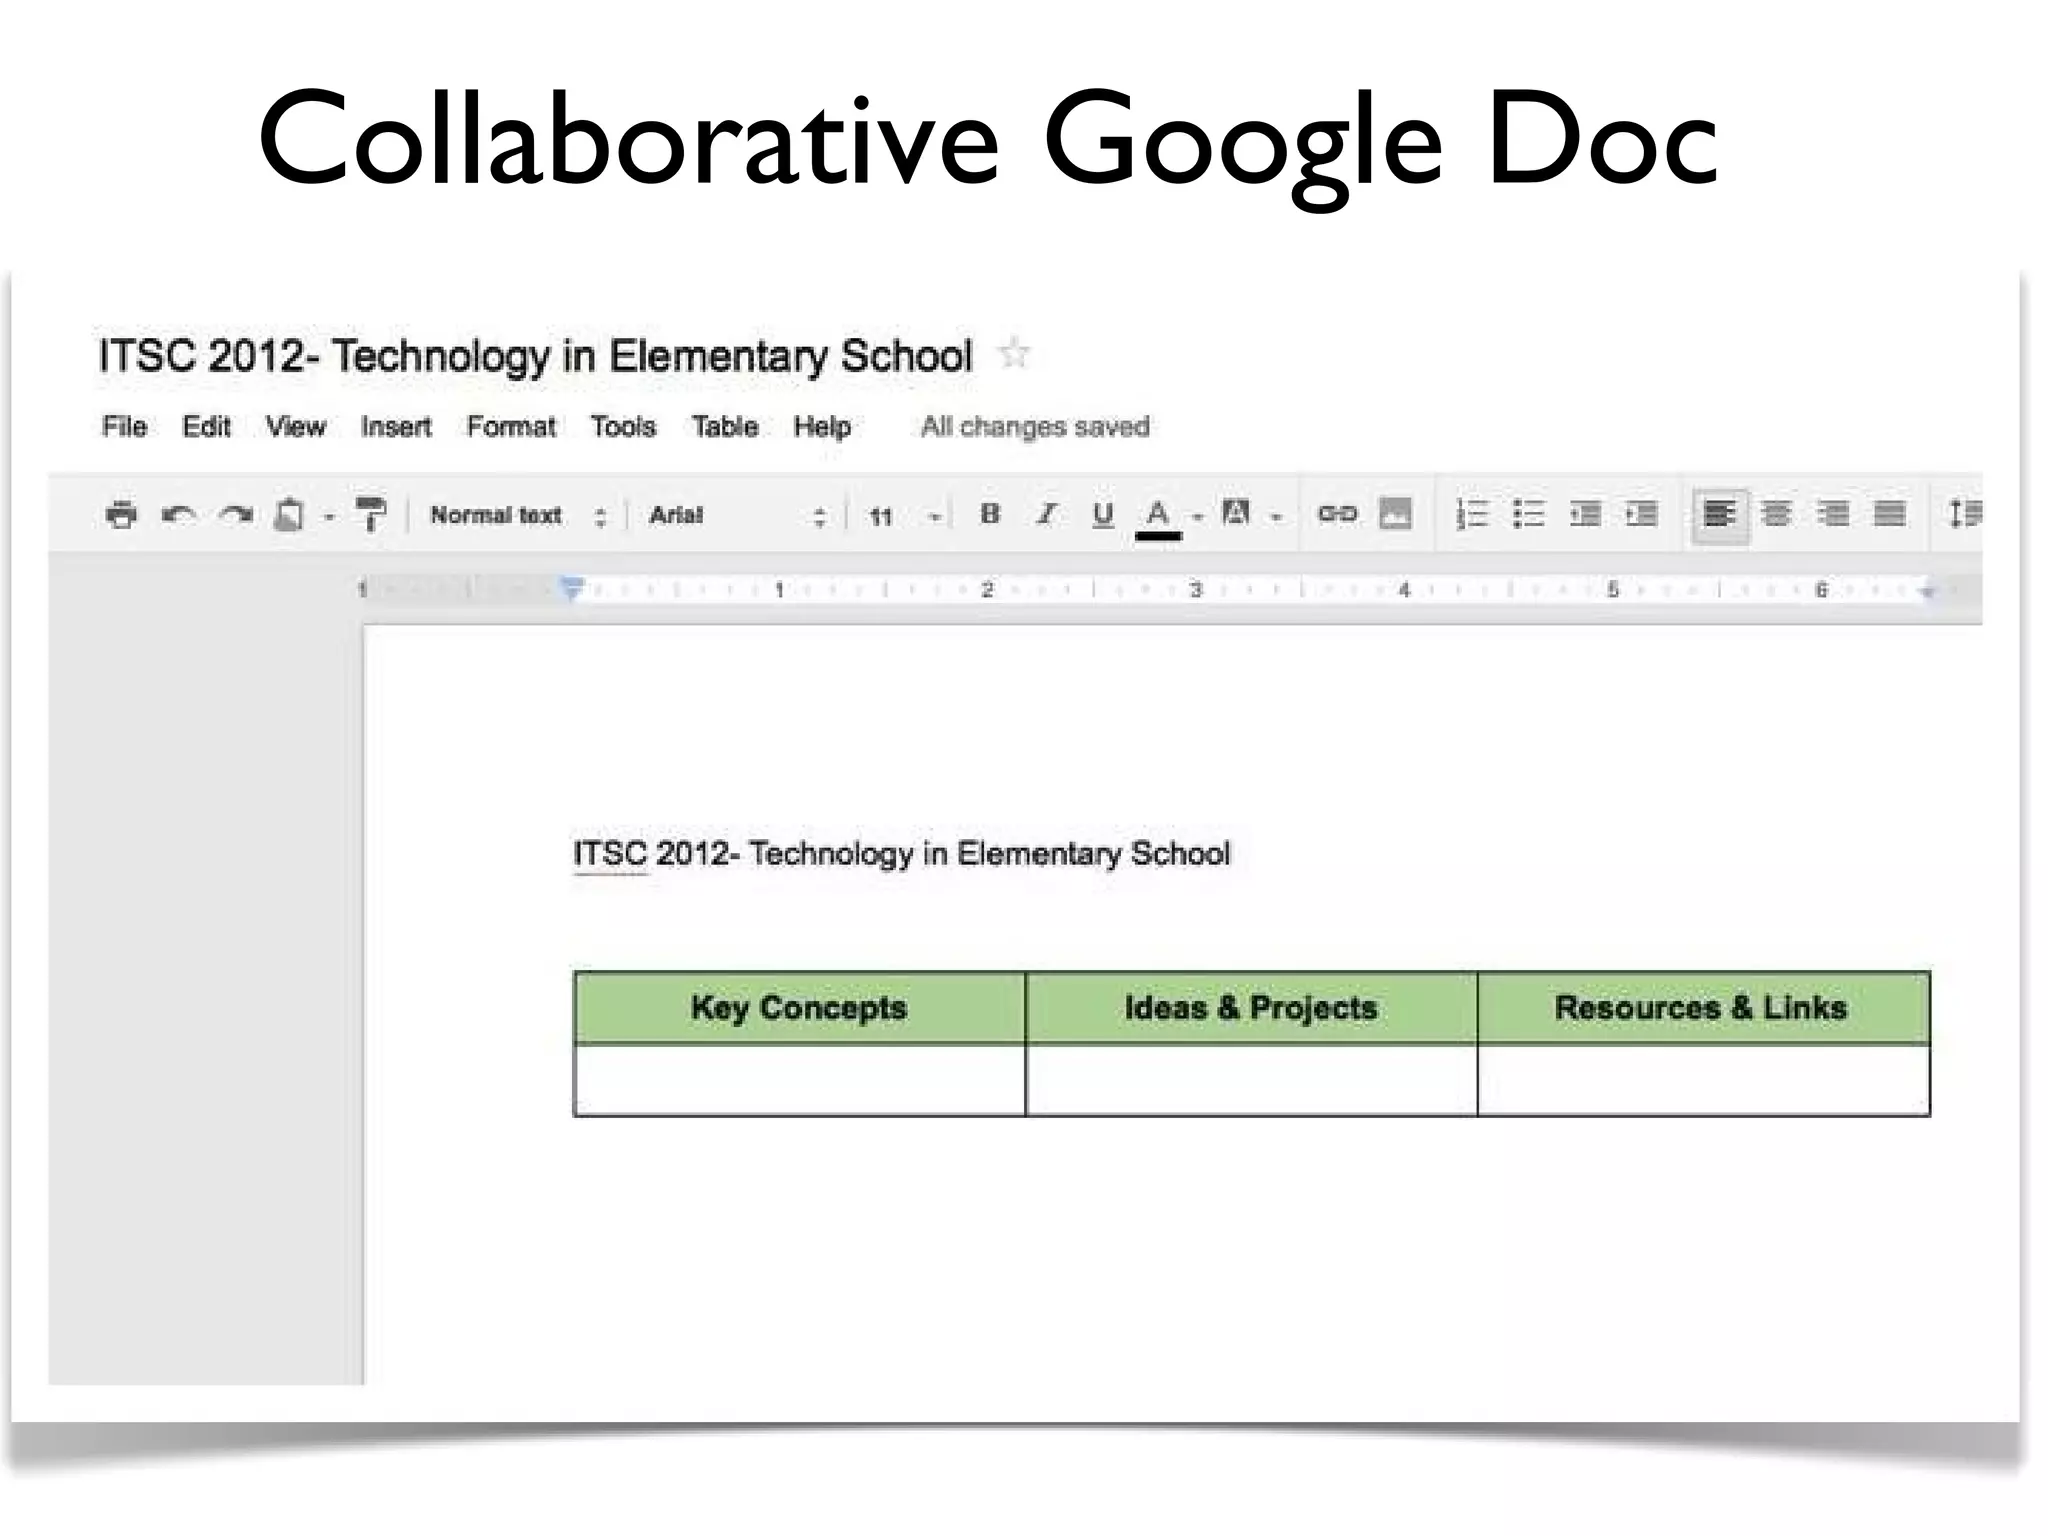Toggle Bold formatting
The height and width of the screenshot is (1536, 2048).
(x=990, y=514)
